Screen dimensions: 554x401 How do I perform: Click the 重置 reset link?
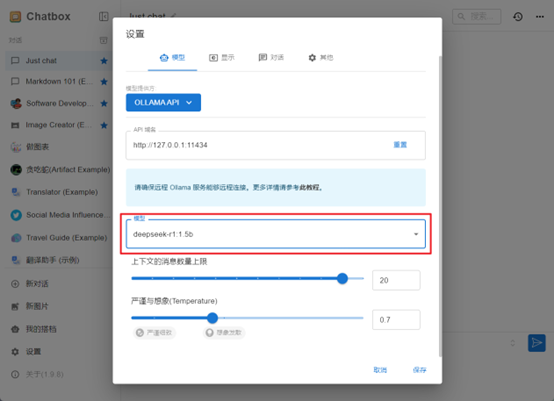[x=400, y=145]
